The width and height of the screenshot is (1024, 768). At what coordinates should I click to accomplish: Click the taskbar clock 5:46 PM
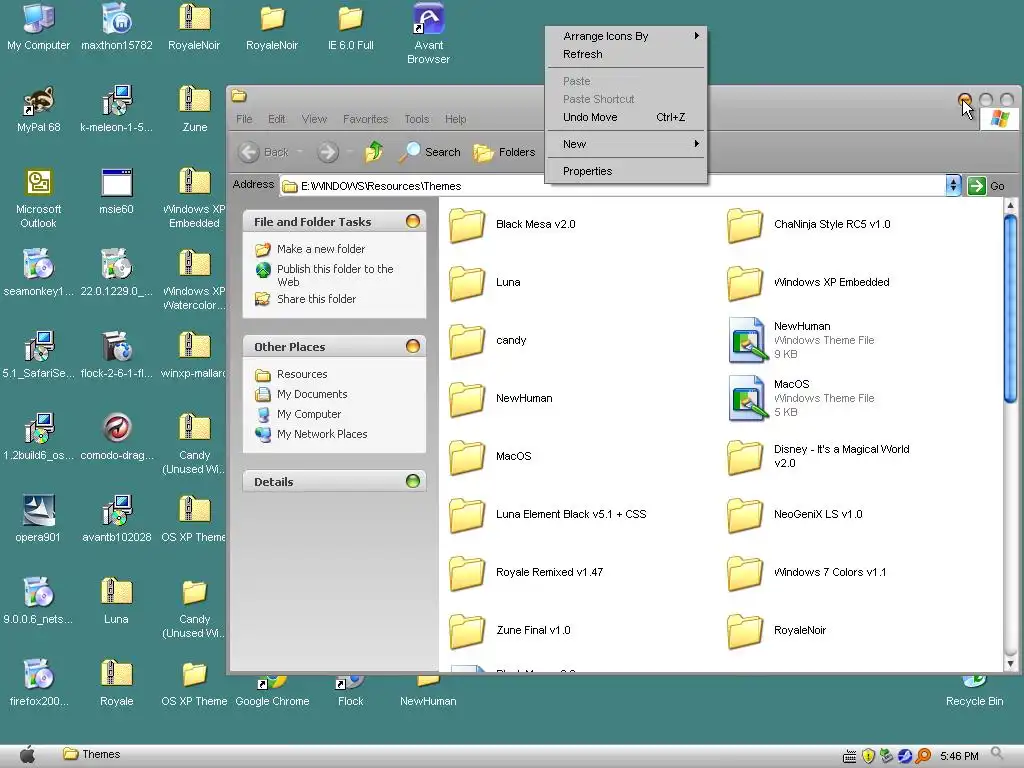coord(959,756)
